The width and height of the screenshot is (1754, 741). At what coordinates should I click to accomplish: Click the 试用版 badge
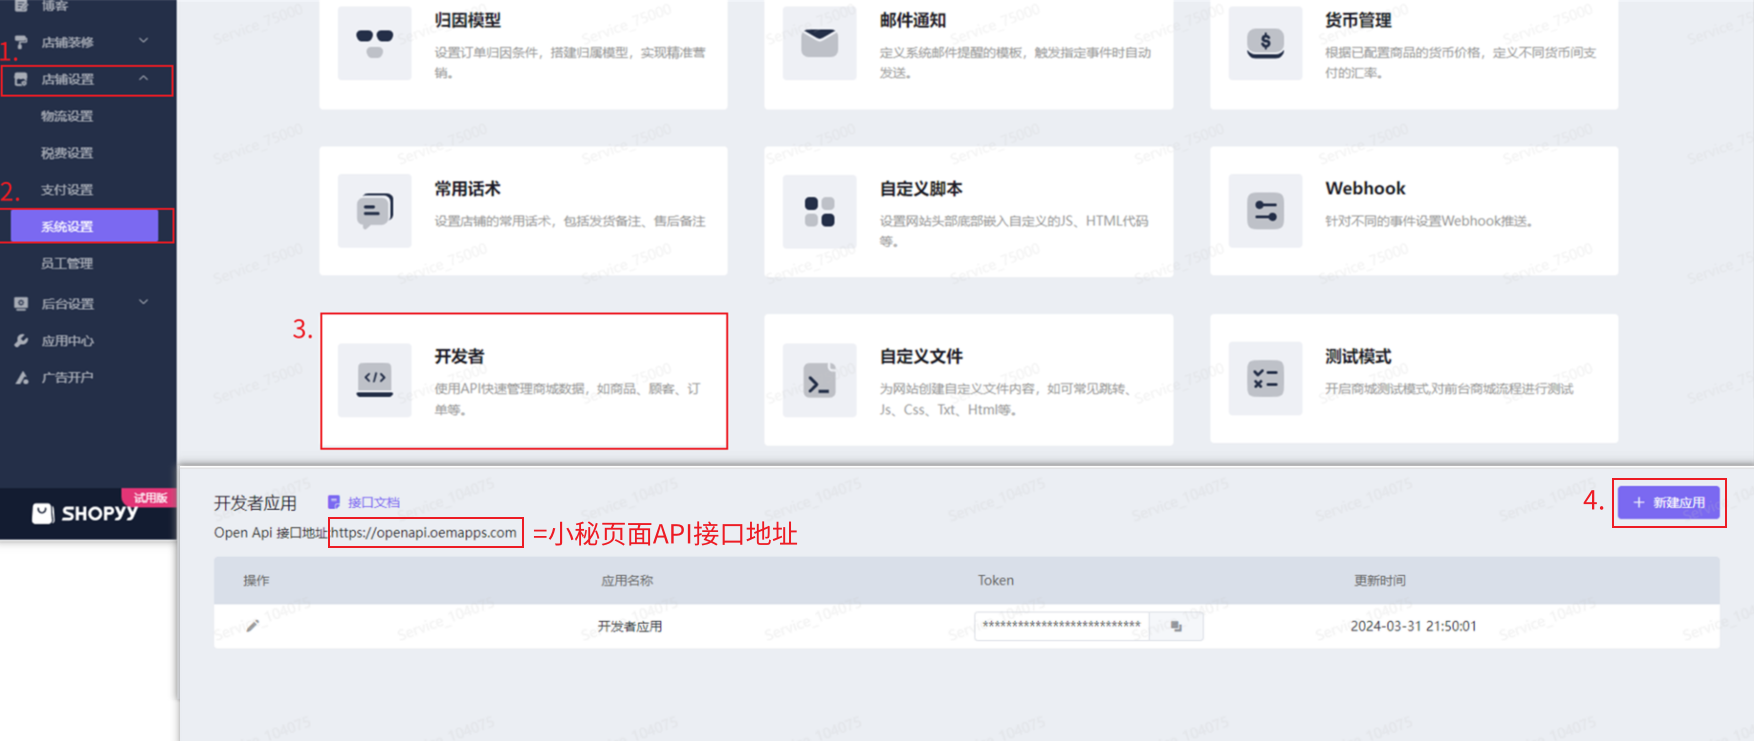(150, 497)
